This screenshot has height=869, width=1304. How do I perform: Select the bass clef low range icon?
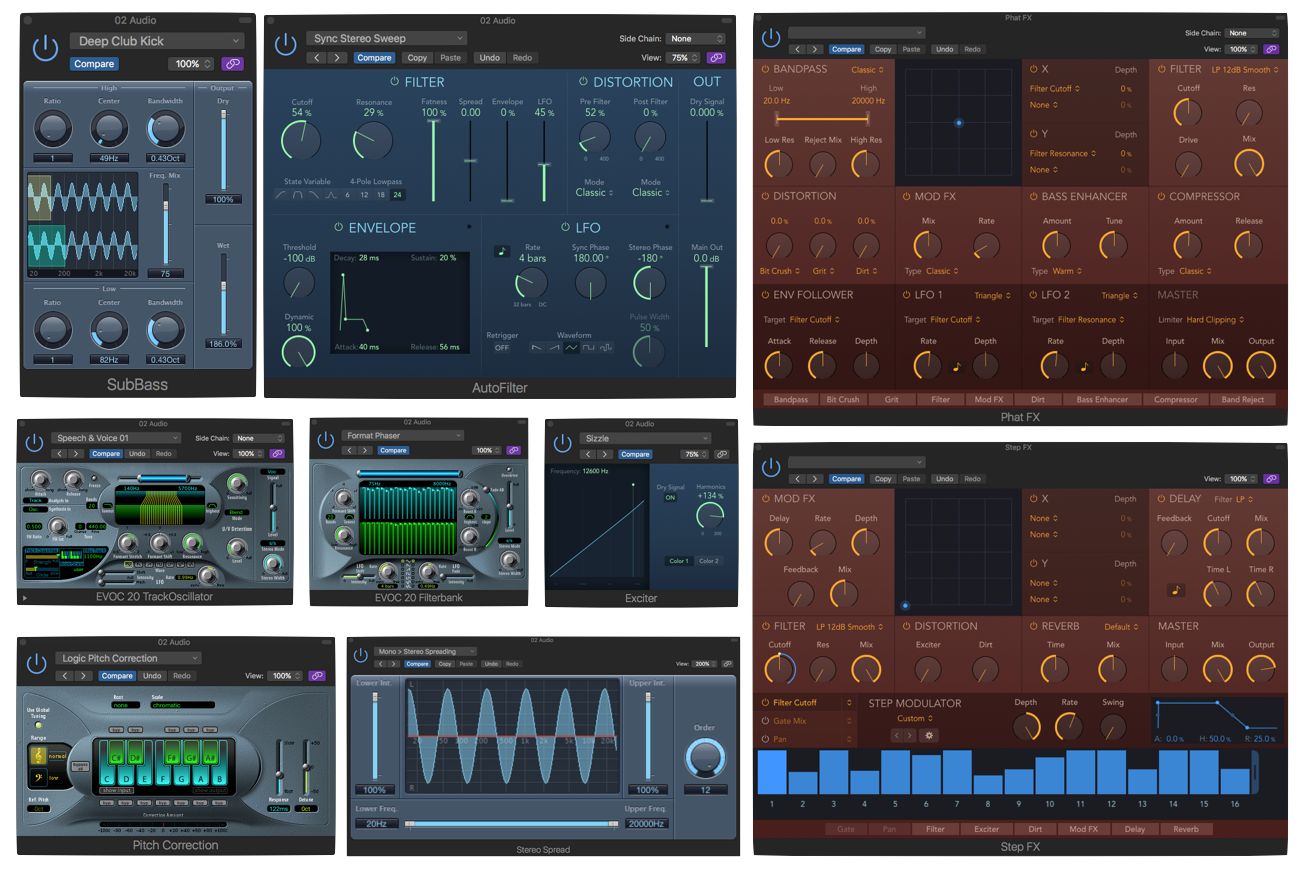click(x=38, y=776)
